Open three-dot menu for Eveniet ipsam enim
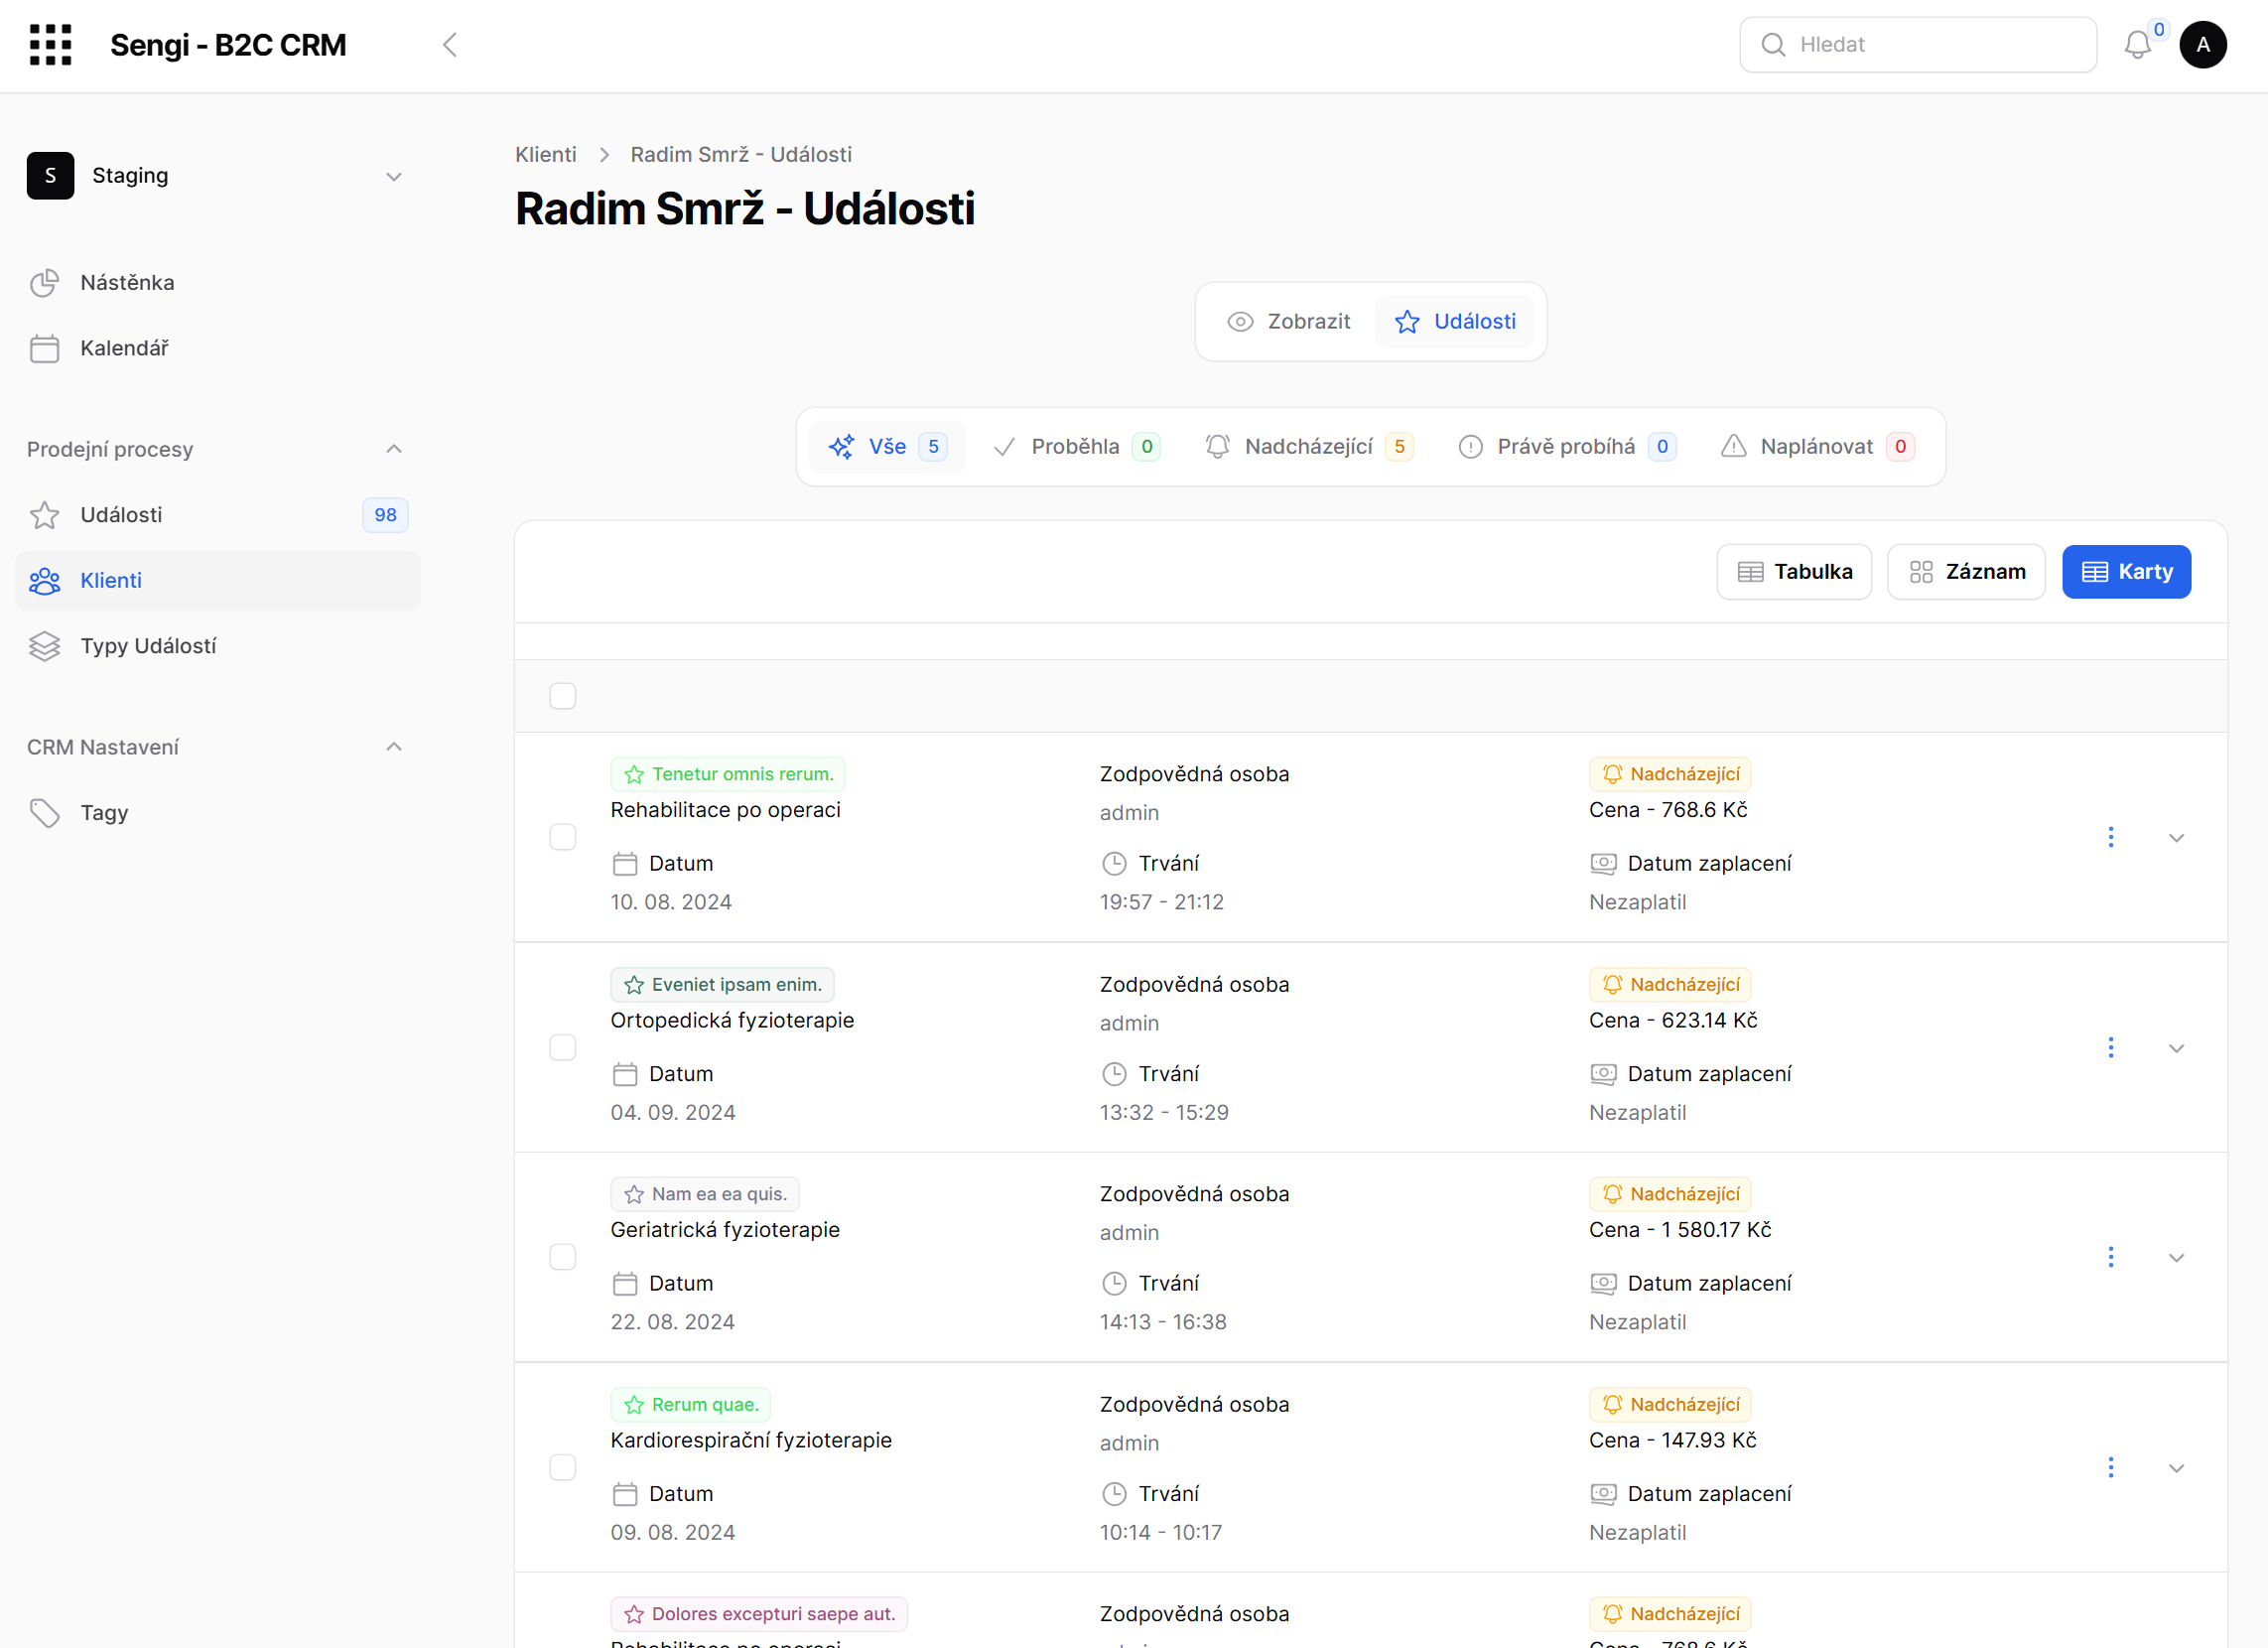Screen dimensions: 2268x1648 (x=2111, y=1047)
